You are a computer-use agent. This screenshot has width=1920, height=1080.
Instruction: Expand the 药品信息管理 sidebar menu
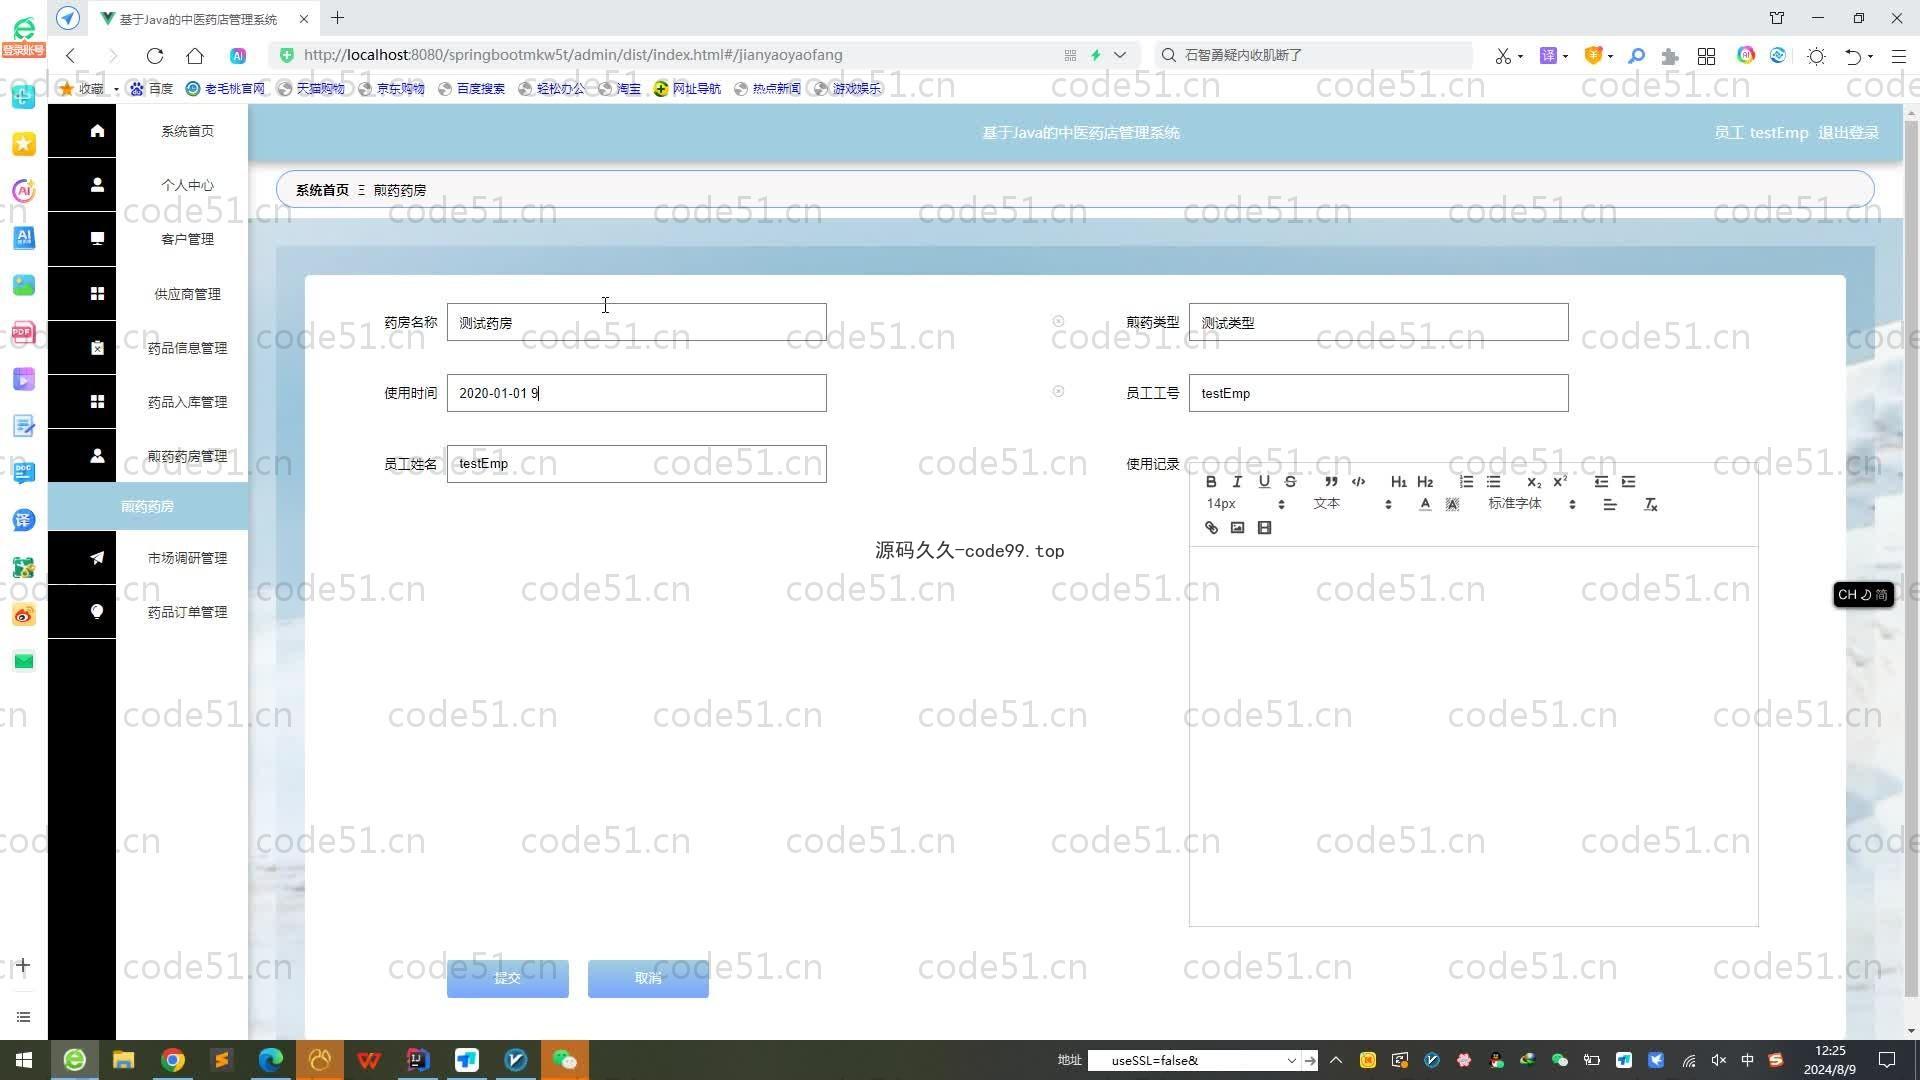pyautogui.click(x=187, y=348)
